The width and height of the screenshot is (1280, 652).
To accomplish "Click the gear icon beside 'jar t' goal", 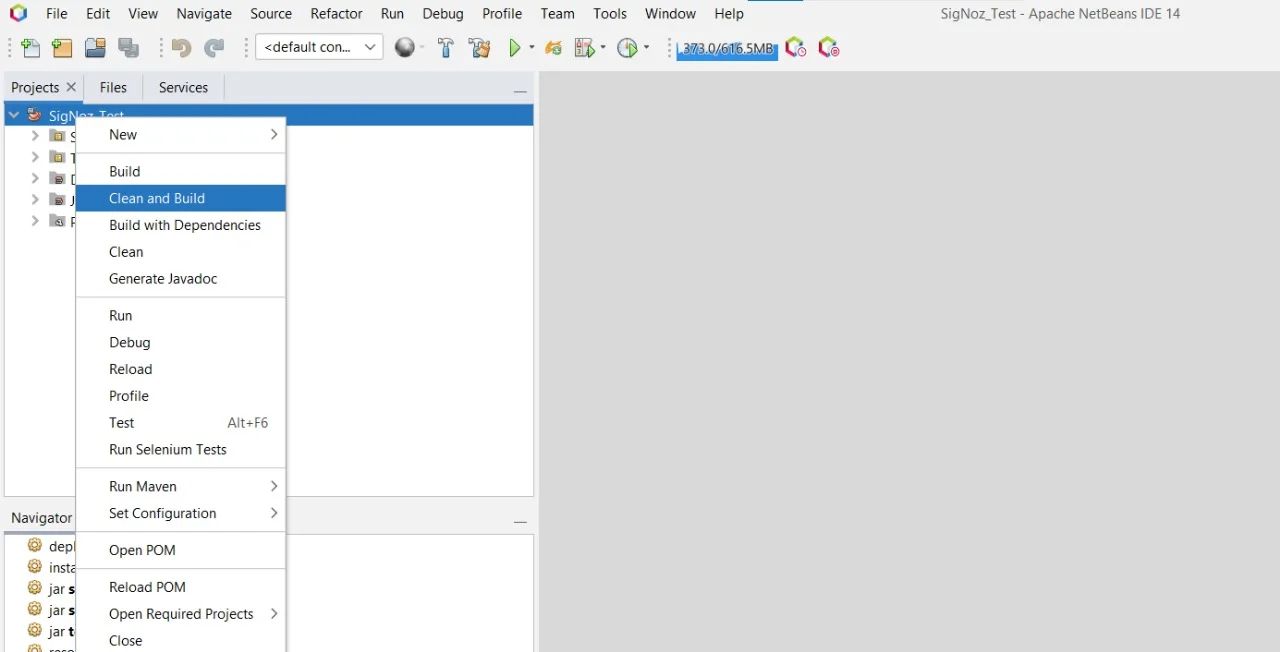I will coord(35,631).
